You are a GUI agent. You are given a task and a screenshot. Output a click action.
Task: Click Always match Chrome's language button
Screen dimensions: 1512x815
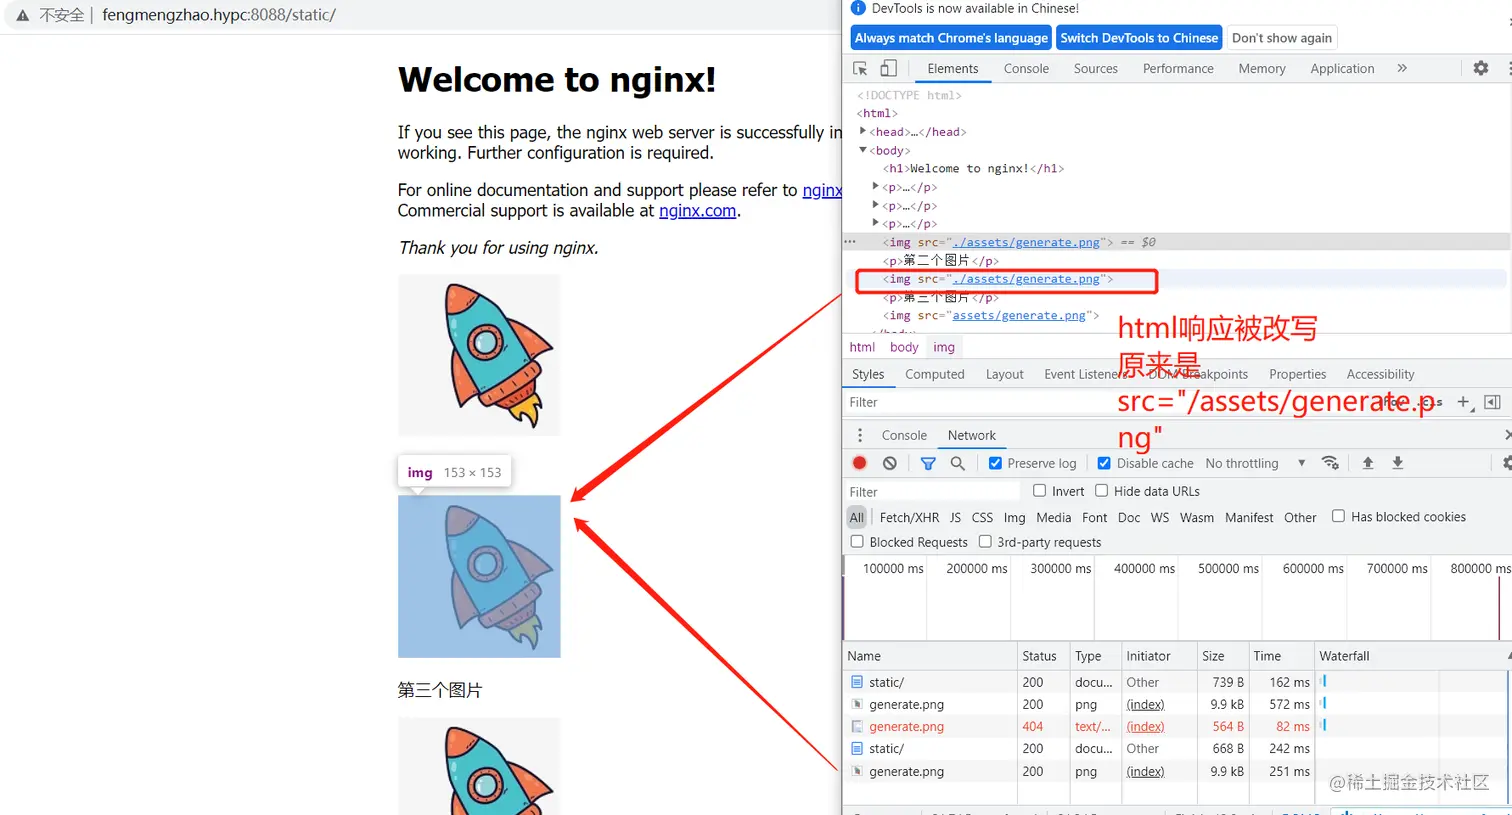pos(951,38)
